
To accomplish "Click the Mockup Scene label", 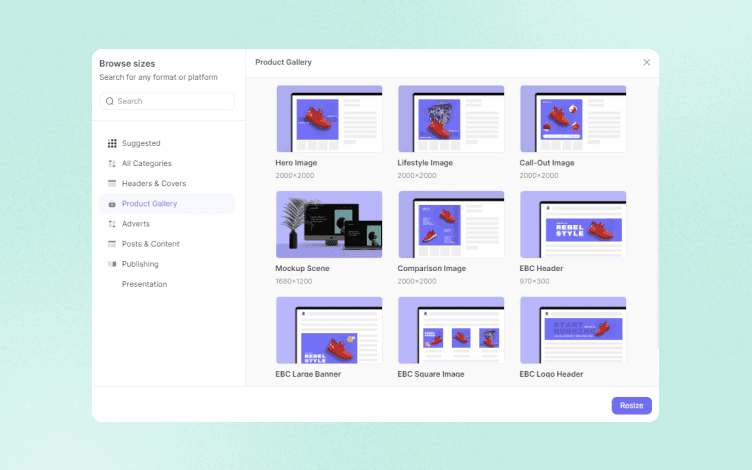I will (302, 269).
